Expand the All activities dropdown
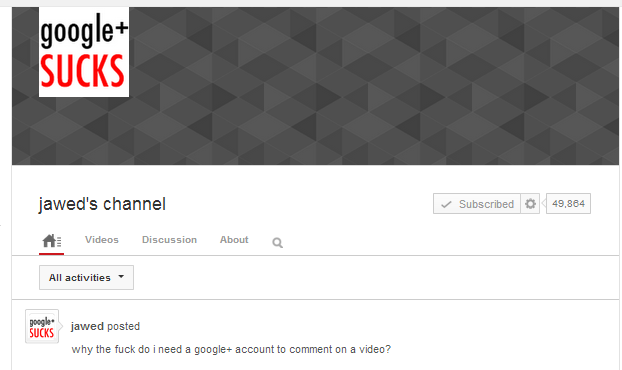622x370 pixels. 86,278
